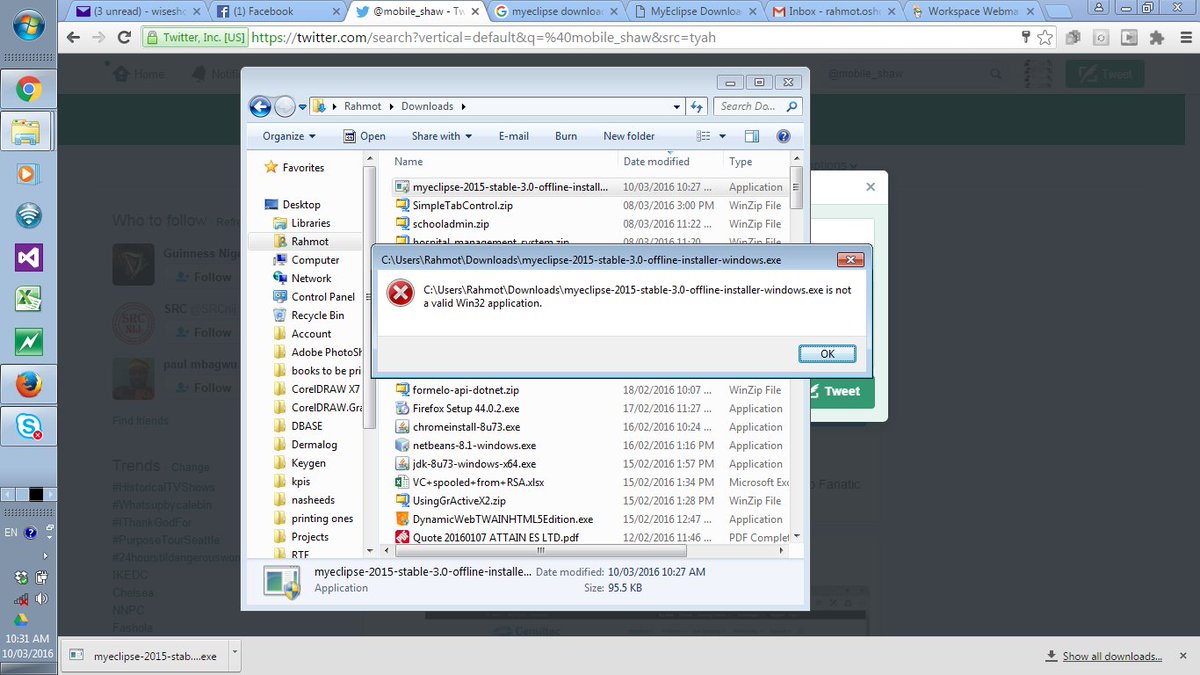Image resolution: width=1200 pixels, height=675 pixels.
Task: Switch to the myeclipse download Google tab
Action: click(x=554, y=12)
